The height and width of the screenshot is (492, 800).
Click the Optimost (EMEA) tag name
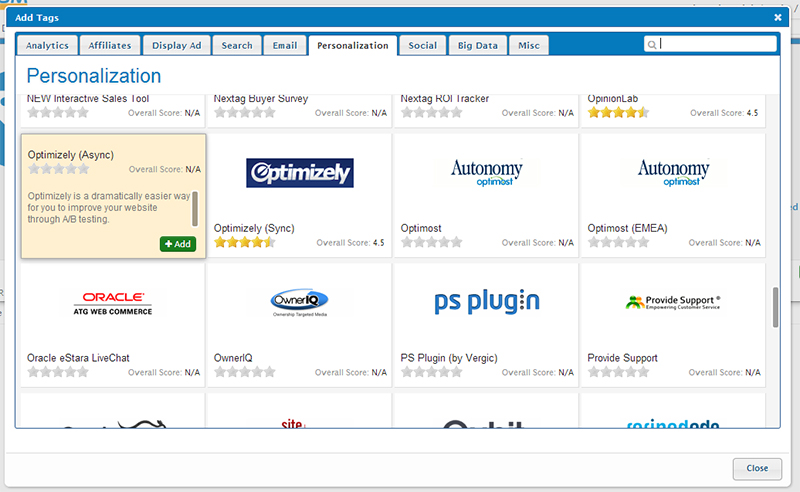(627, 228)
